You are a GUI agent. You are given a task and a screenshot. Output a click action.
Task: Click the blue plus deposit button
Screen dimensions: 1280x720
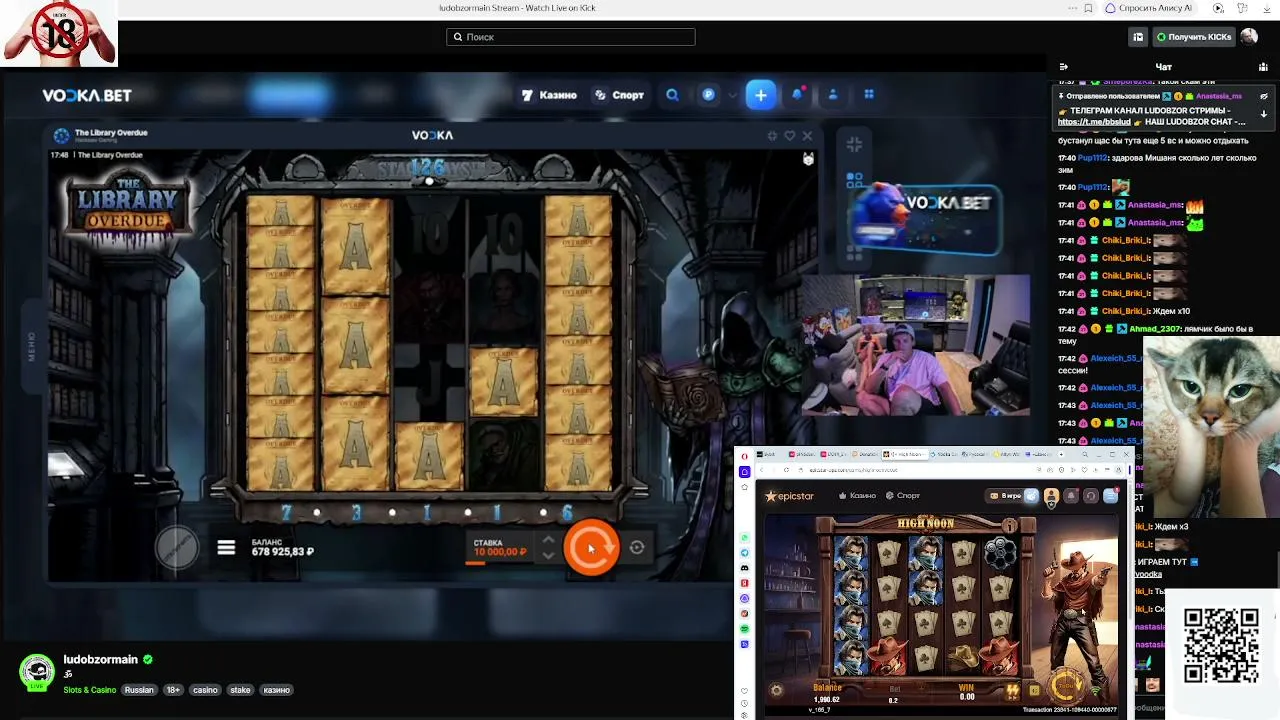760,95
